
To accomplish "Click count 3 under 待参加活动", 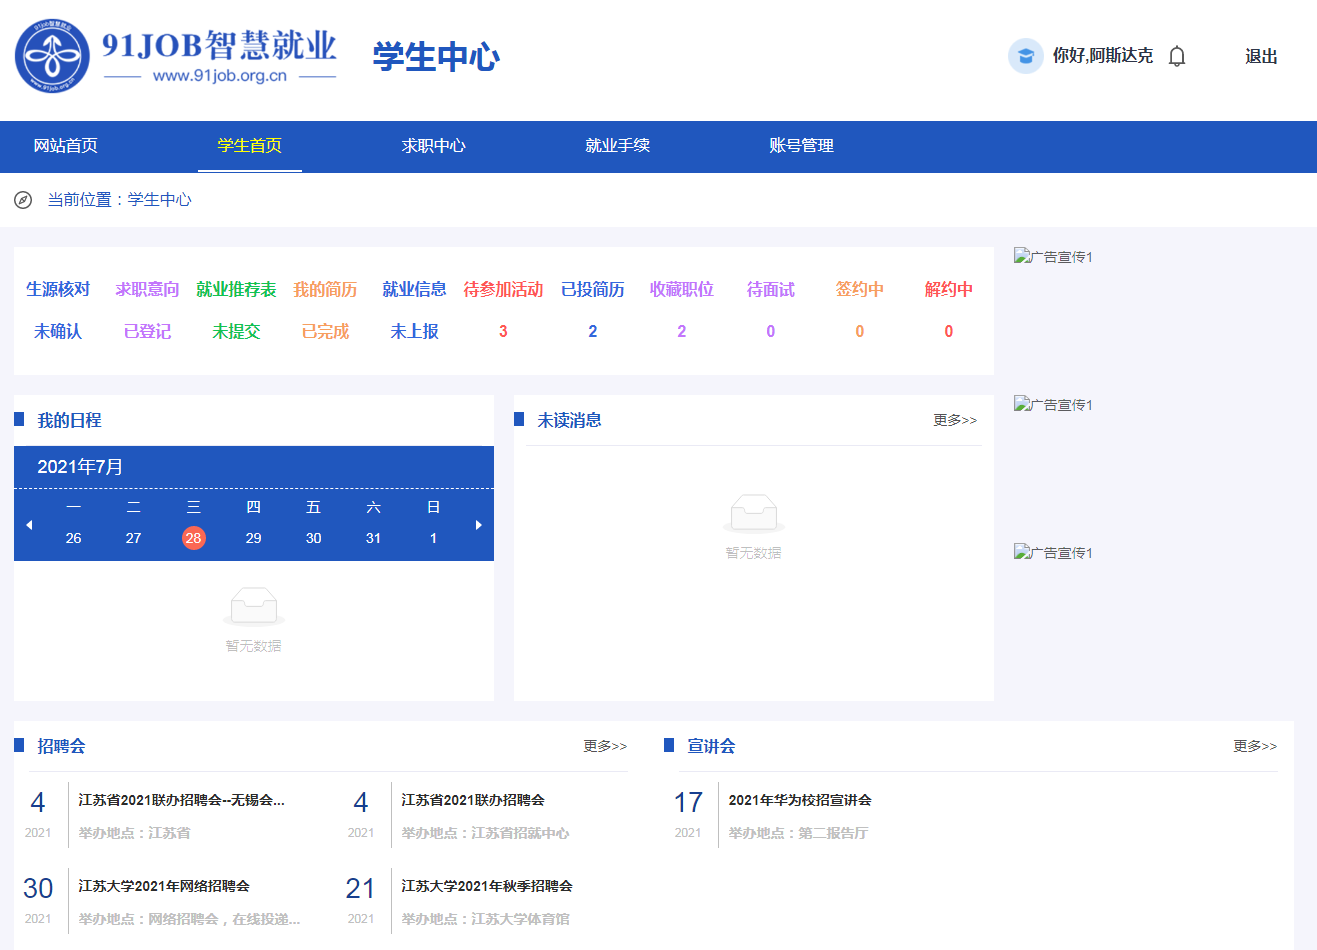I will point(503,331).
